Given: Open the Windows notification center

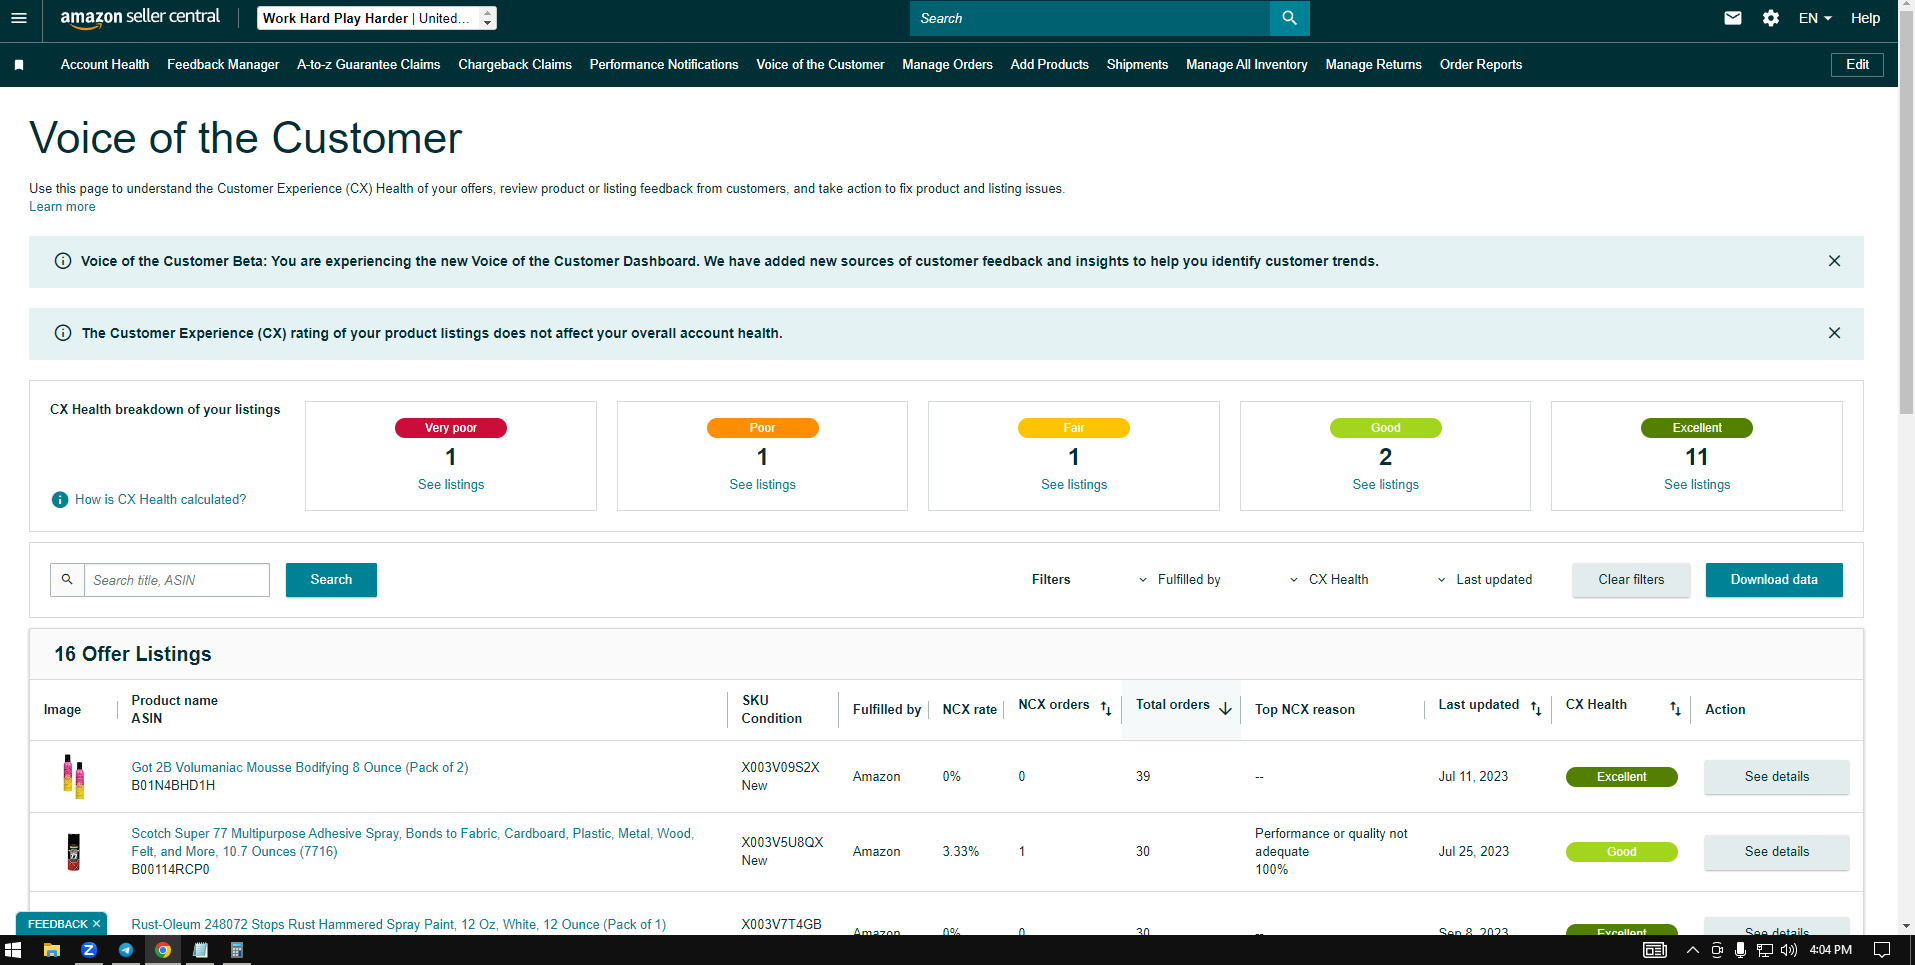Looking at the screenshot, I should (x=1881, y=950).
